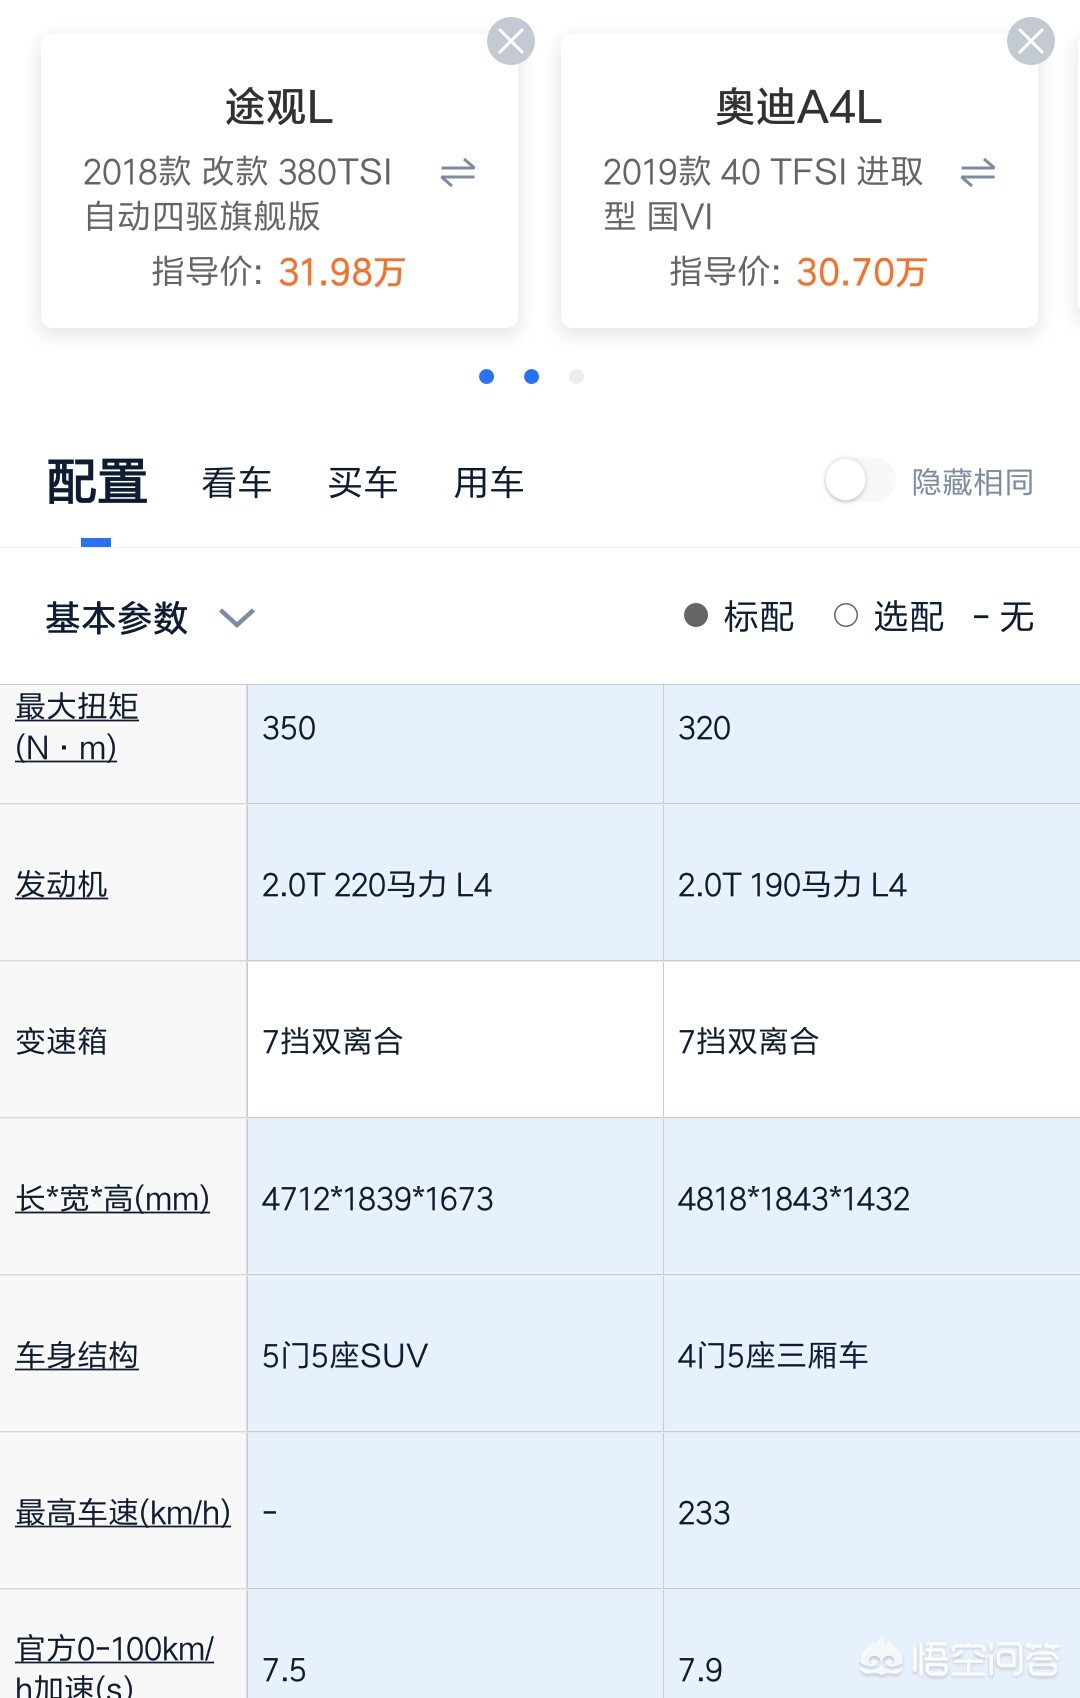Switch to the 买车 tab

point(363,483)
